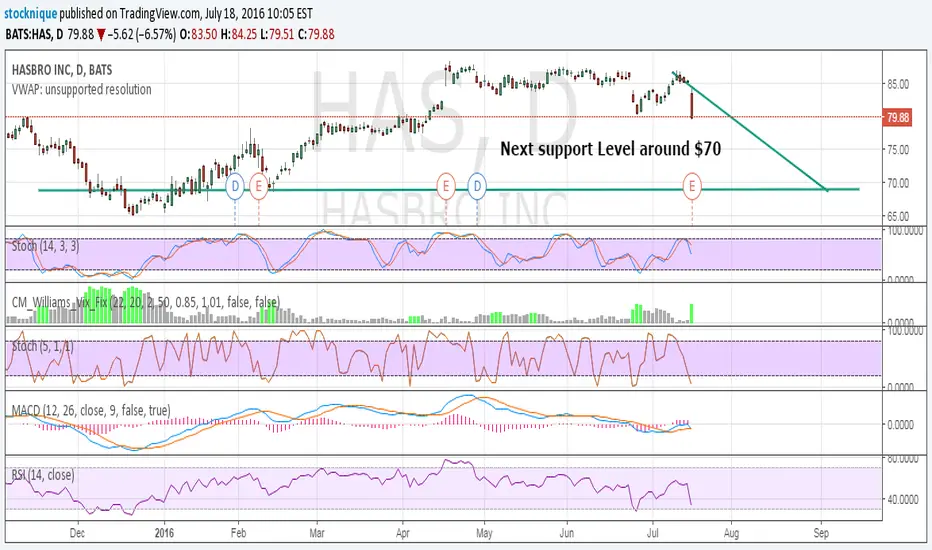932x550 pixels.
Task: Select the green horizontal support line
Action: 449,190
